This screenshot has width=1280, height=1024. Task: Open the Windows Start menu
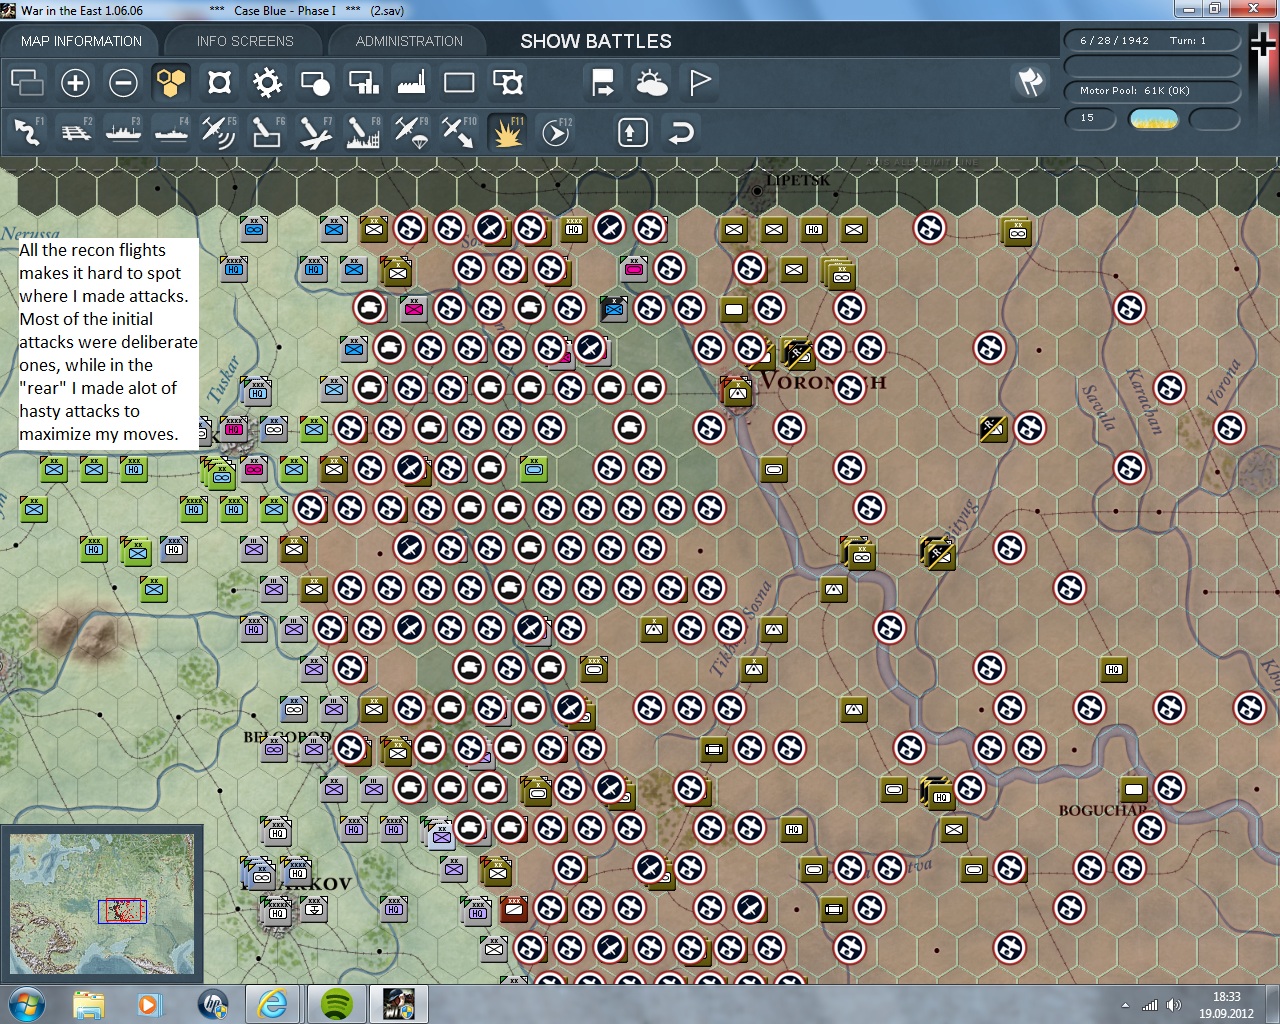point(25,1004)
